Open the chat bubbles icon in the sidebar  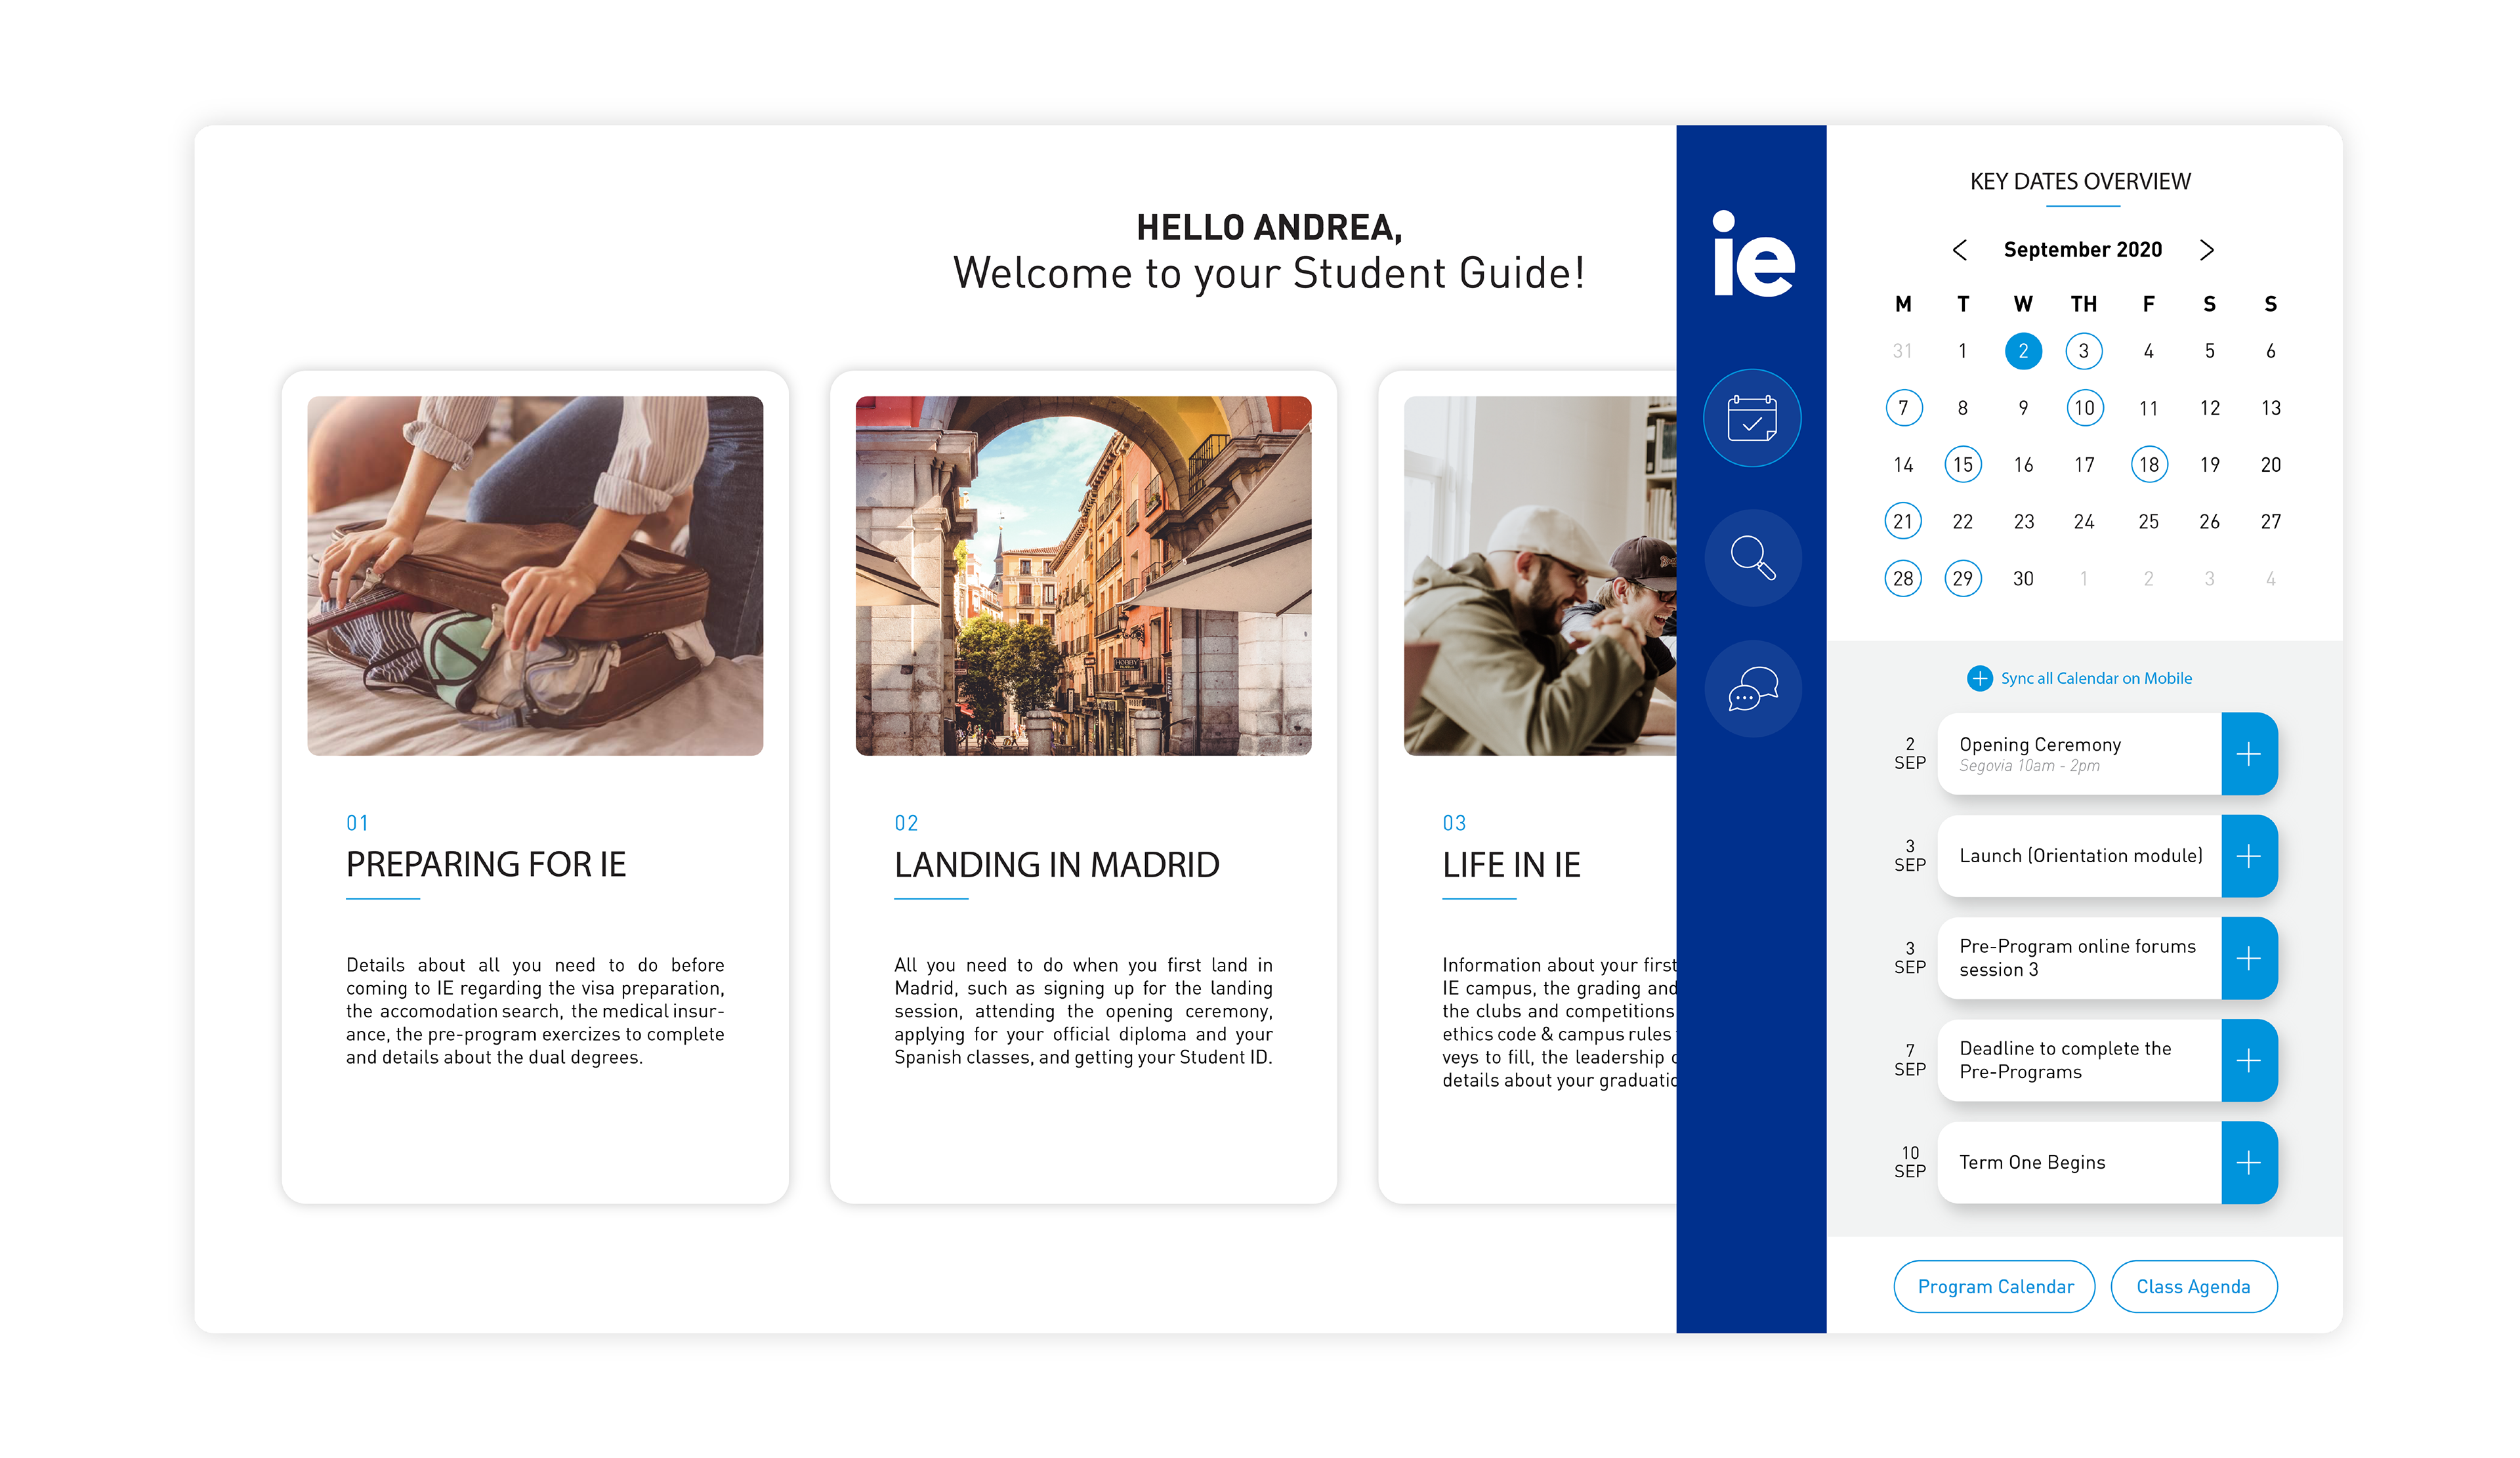1752,688
